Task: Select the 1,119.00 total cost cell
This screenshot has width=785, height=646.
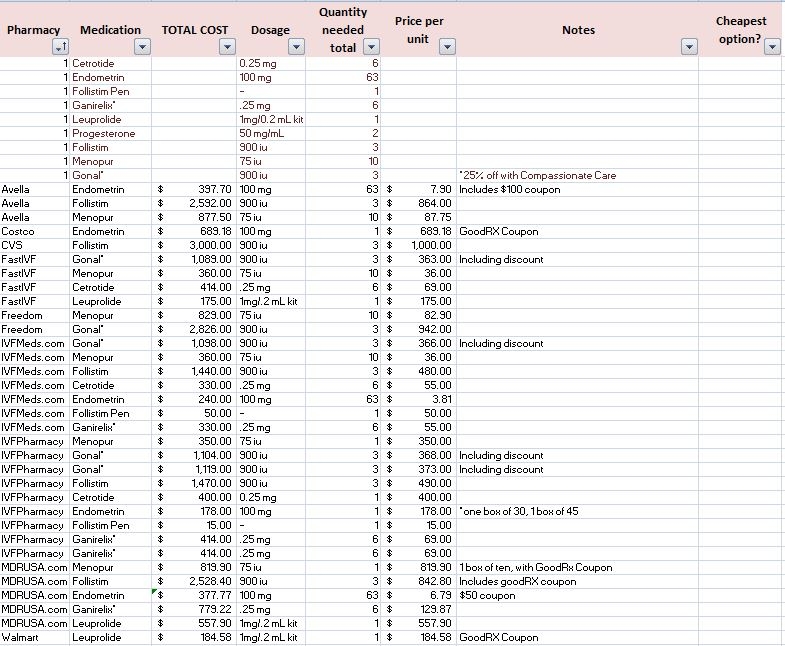Action: [x=194, y=470]
